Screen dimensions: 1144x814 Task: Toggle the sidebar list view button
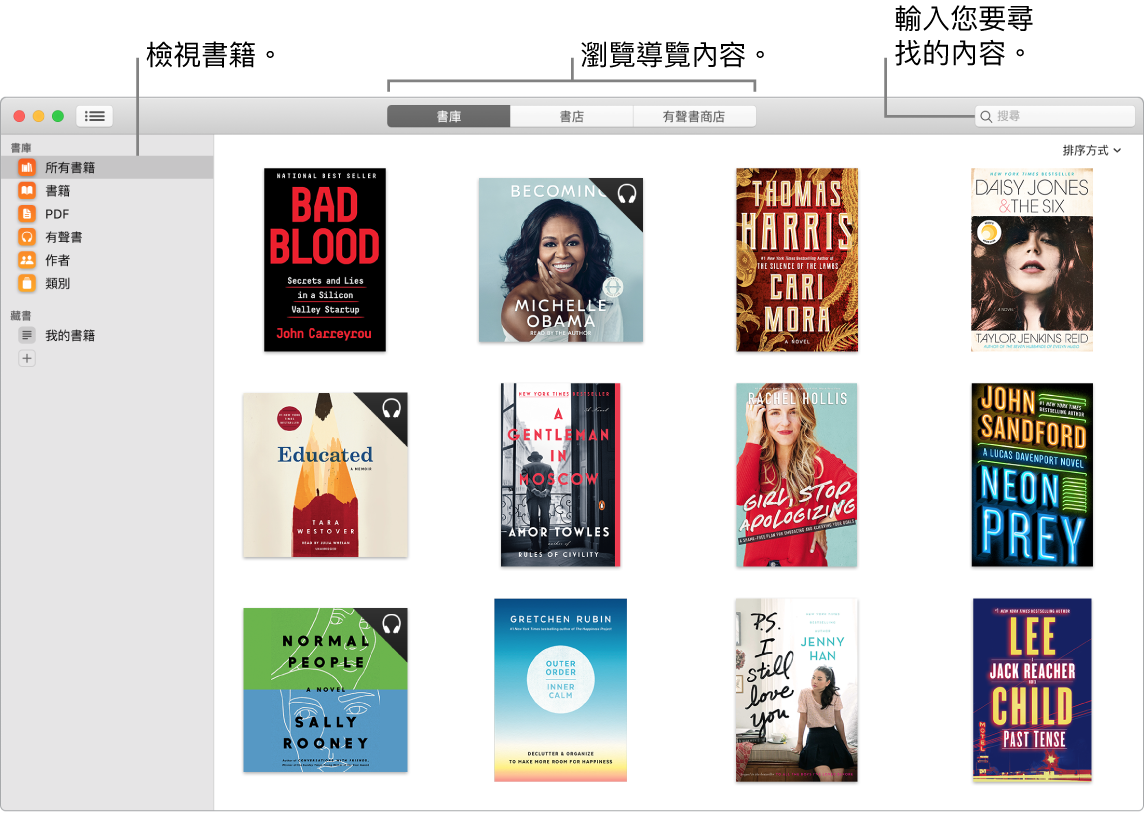94,116
